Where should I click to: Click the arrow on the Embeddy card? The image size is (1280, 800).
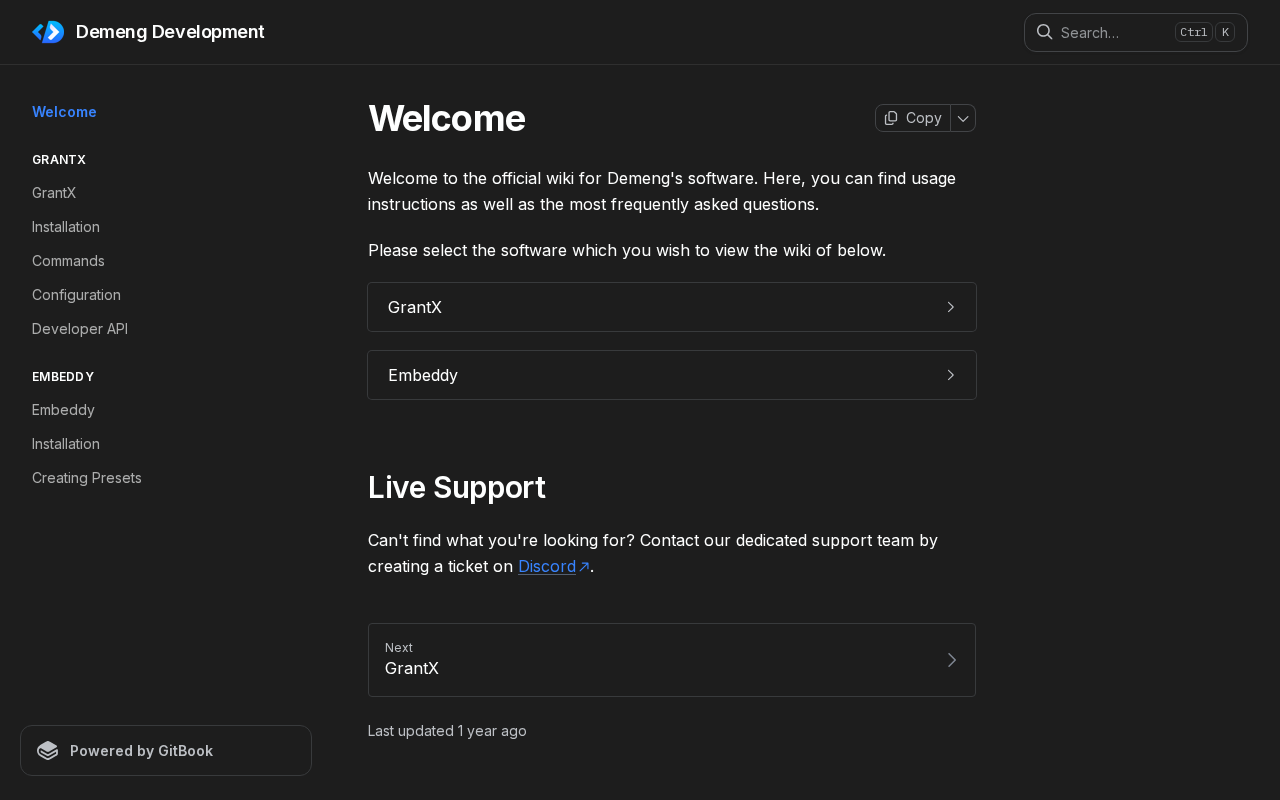[x=950, y=375]
